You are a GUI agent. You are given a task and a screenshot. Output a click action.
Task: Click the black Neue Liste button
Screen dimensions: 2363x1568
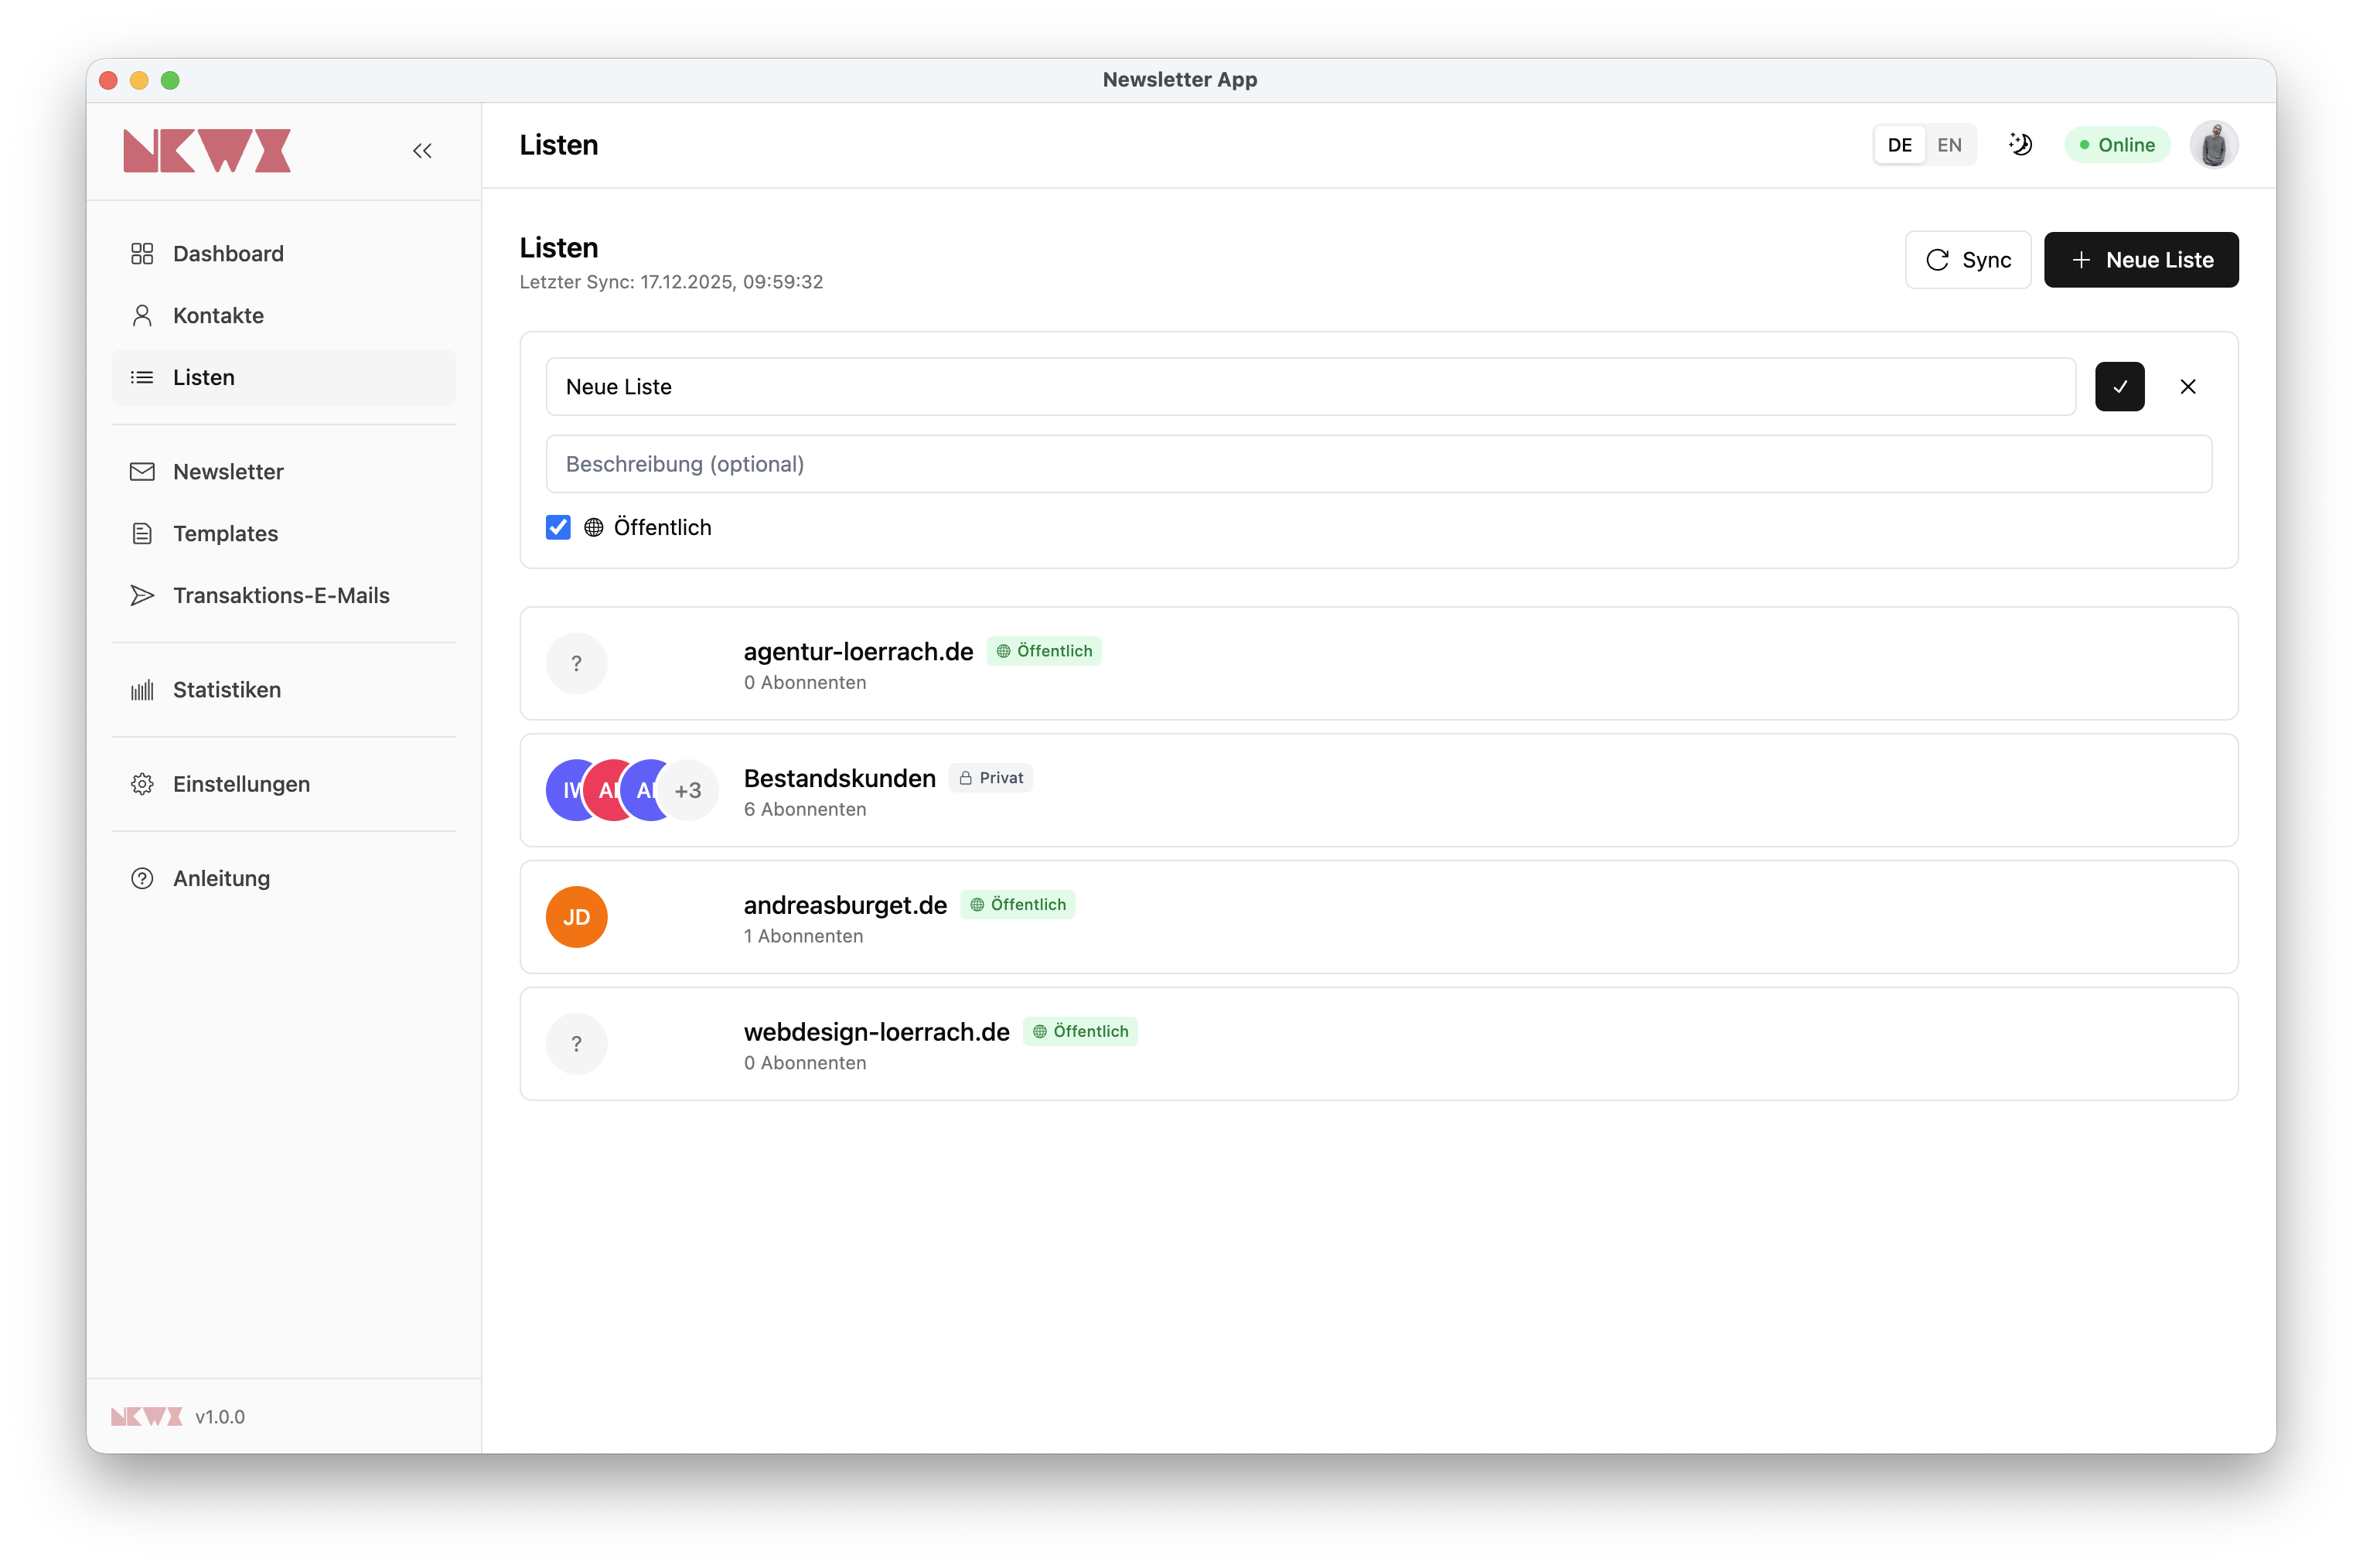click(x=2141, y=260)
